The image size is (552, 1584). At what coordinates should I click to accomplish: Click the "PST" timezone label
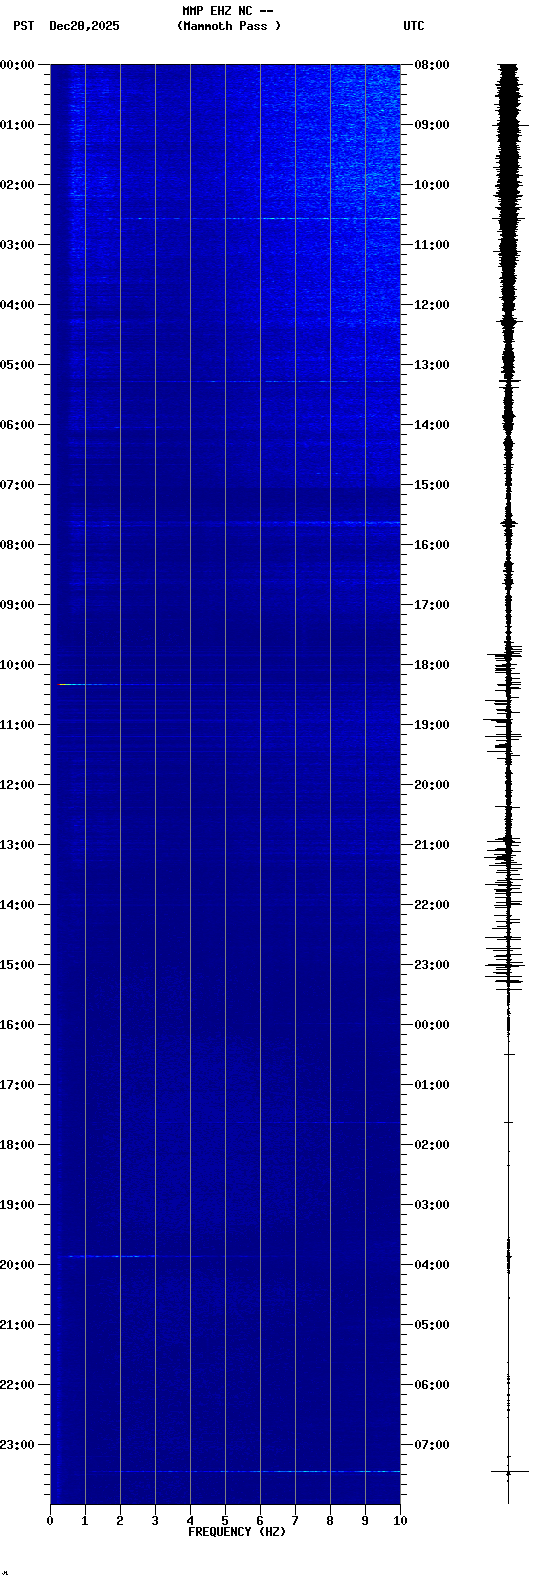pyautogui.click(x=23, y=26)
